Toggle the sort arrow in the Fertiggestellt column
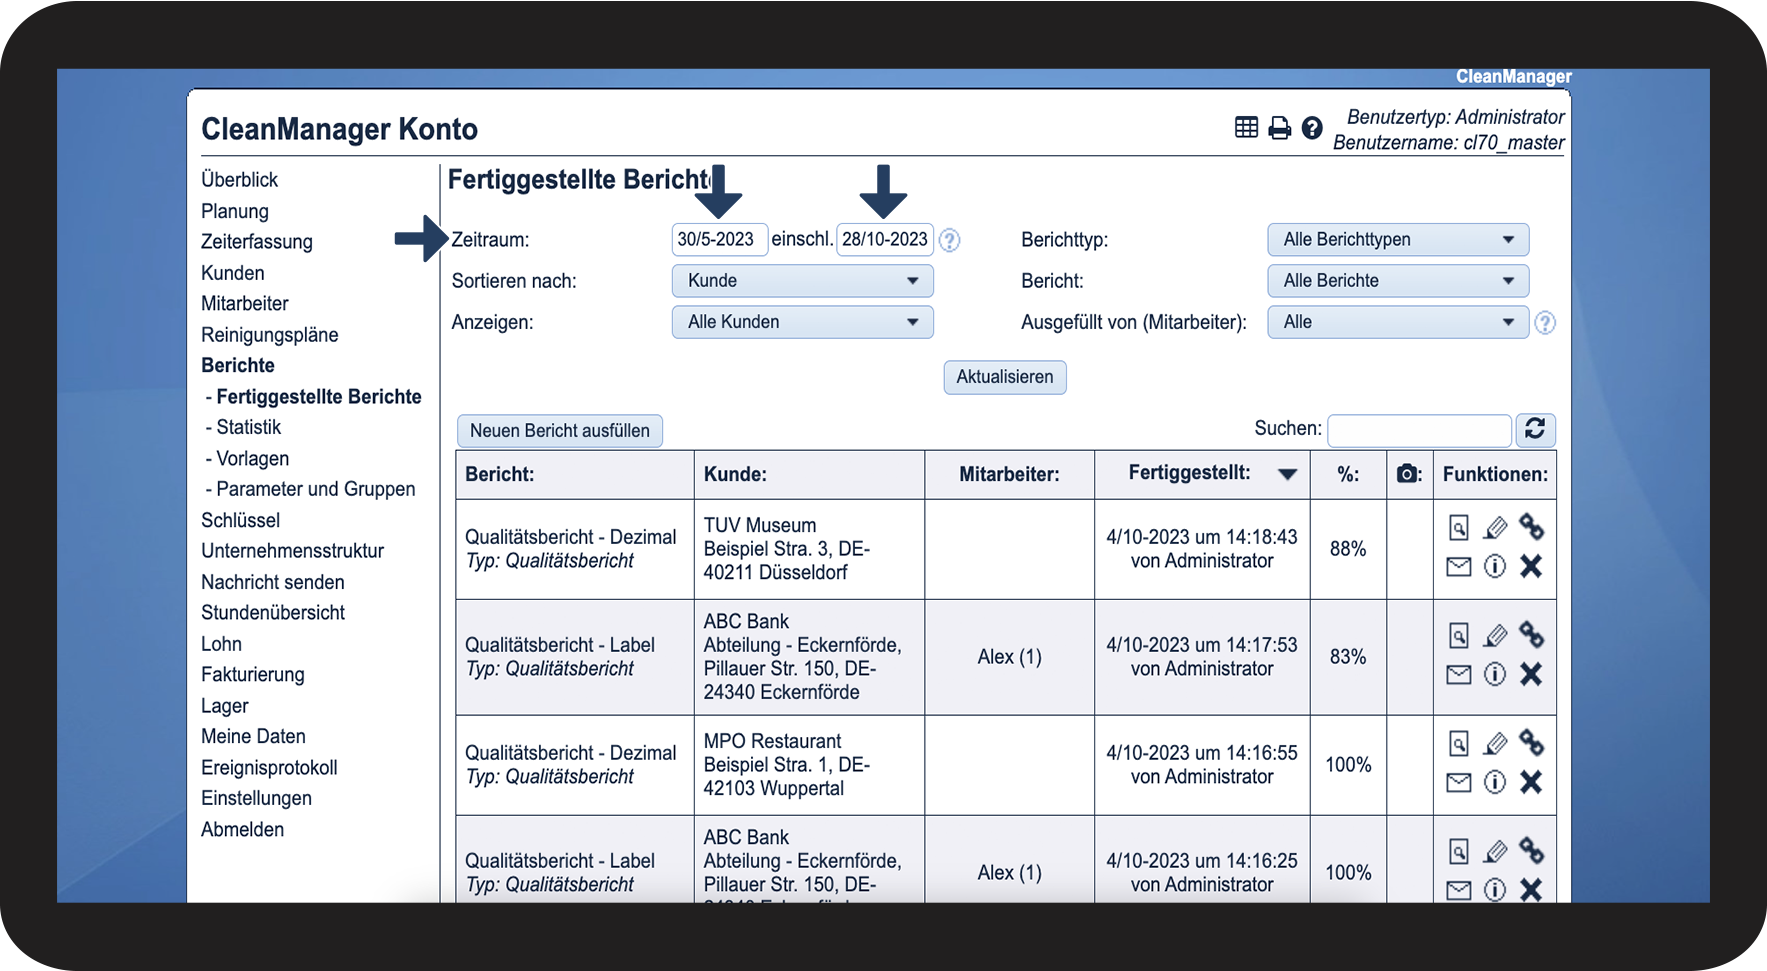This screenshot has height=971, width=1767. 1287,474
